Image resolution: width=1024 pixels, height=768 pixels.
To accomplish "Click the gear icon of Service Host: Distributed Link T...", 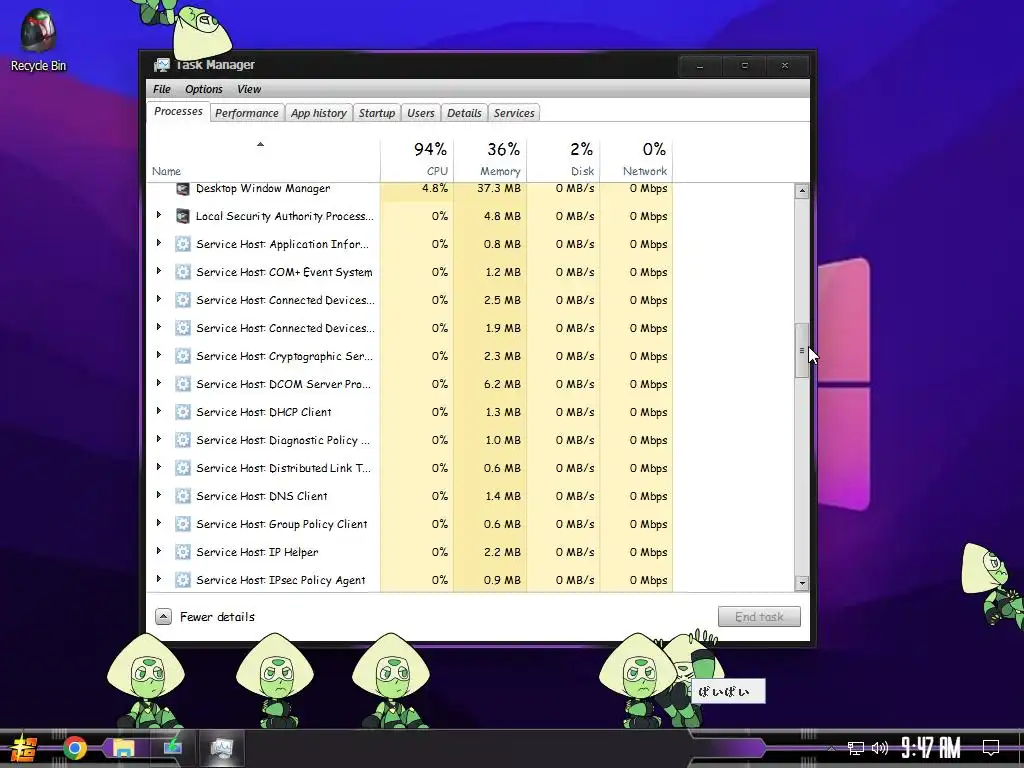I will point(183,468).
